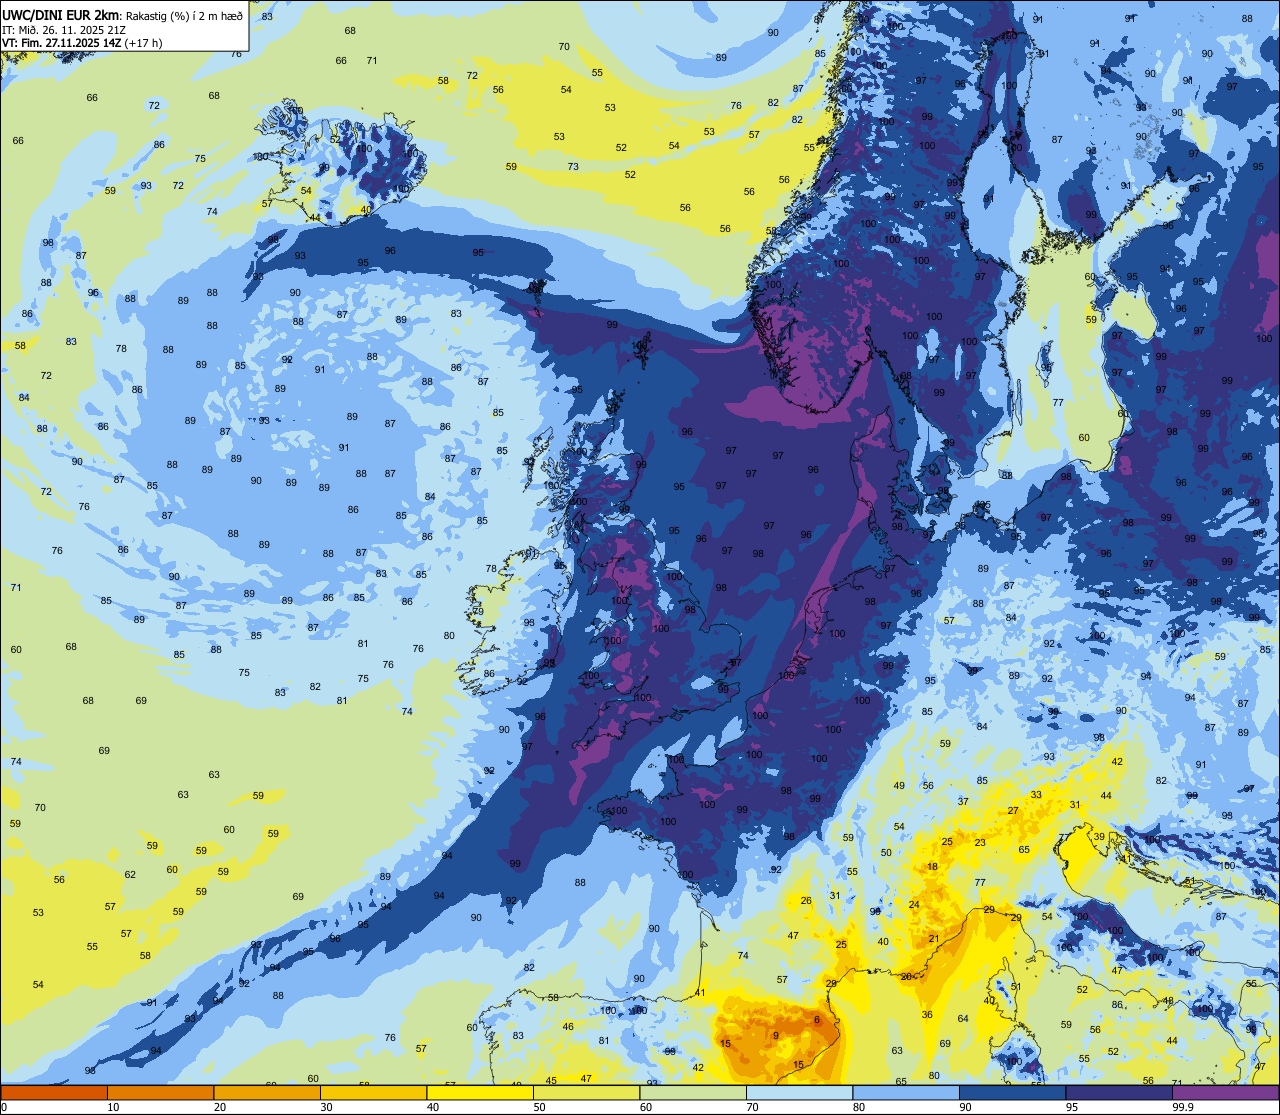Click the map value '18' over the Alps
The image size is (1280, 1115).
[x=932, y=867]
